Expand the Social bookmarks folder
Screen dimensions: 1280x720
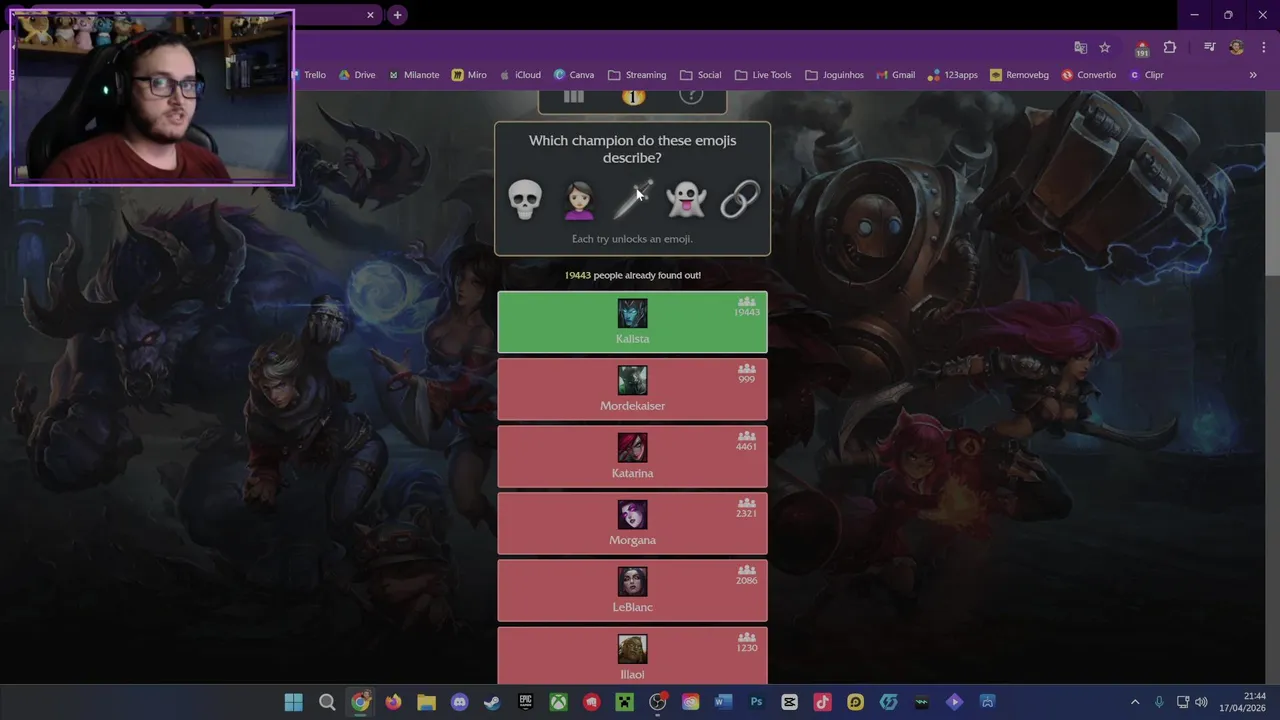pos(700,75)
